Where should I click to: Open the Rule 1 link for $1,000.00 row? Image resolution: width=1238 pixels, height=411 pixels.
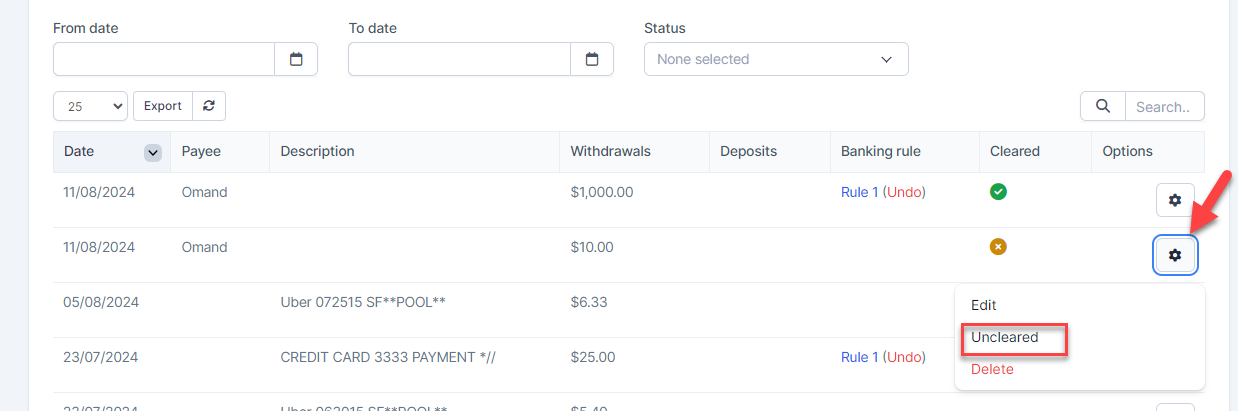click(x=859, y=192)
